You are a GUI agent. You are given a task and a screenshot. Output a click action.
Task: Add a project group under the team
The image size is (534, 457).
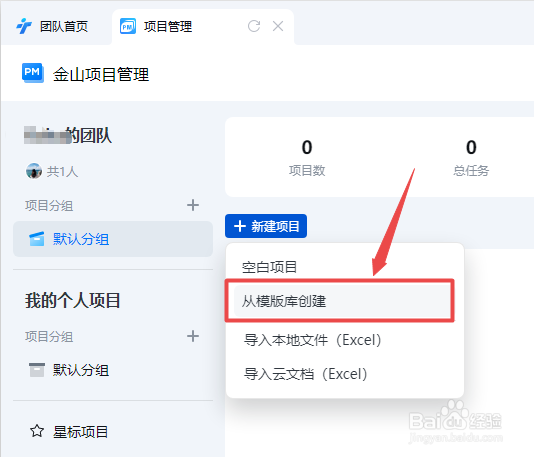tap(193, 205)
